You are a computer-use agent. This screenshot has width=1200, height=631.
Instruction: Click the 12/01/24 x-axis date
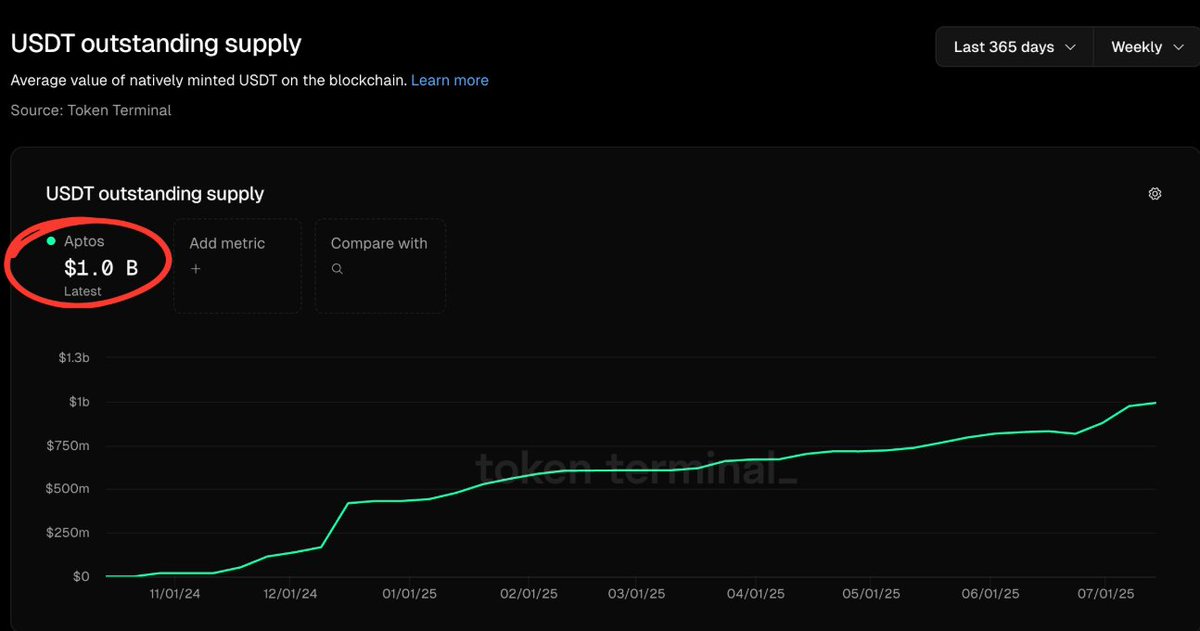click(290, 593)
